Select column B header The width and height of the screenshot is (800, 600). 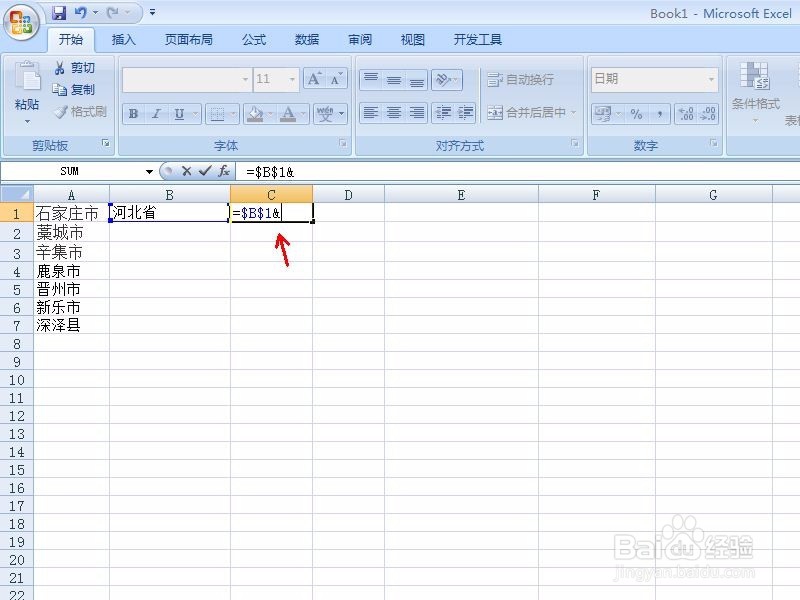(169, 194)
